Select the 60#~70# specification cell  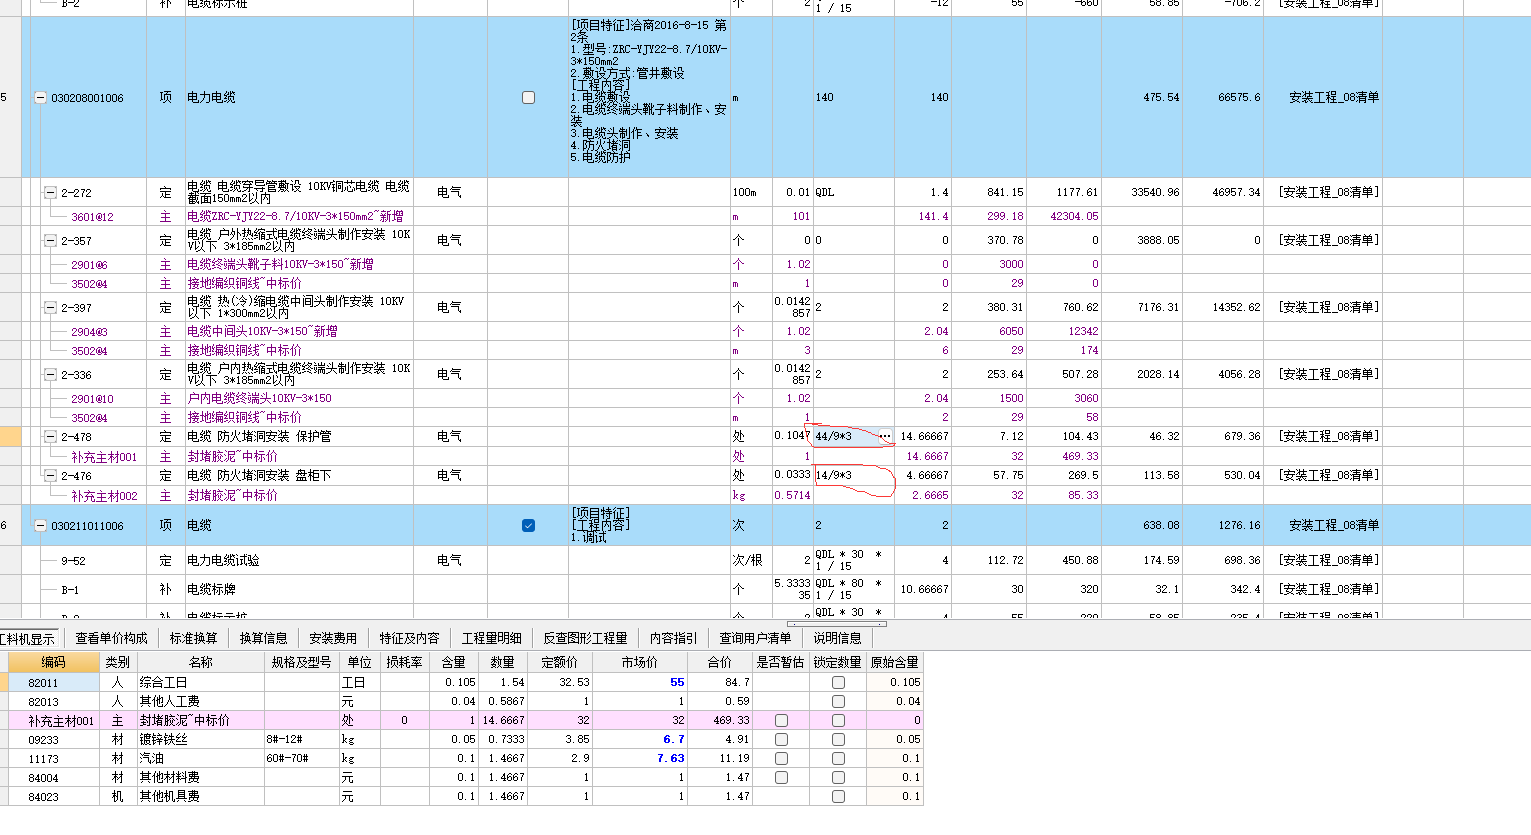[x=301, y=758]
